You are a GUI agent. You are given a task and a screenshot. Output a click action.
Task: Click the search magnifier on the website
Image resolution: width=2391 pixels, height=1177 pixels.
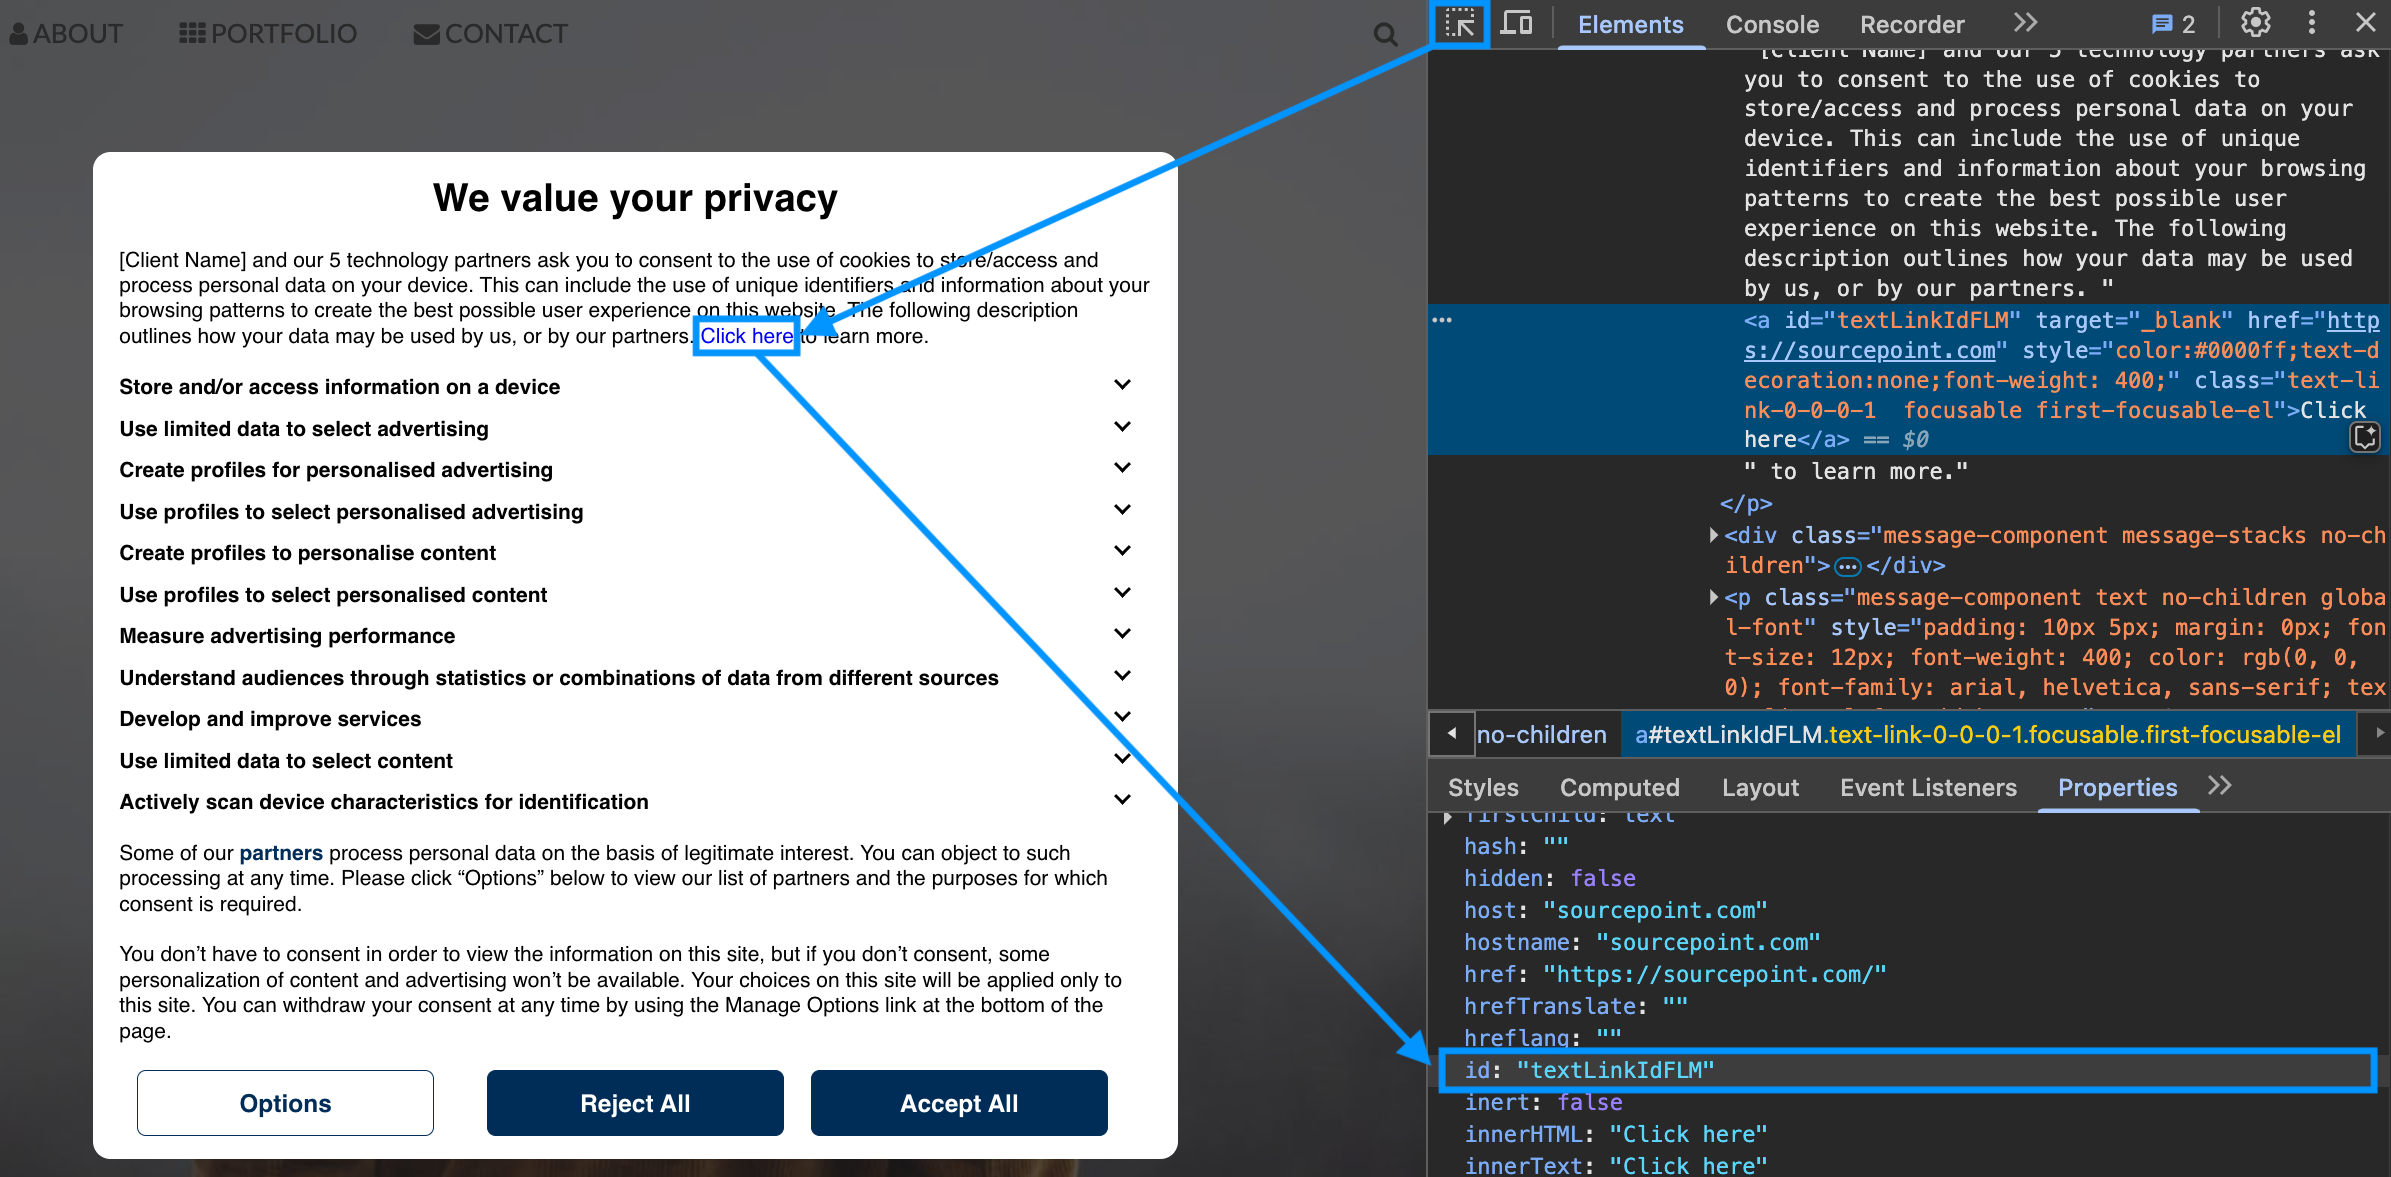[1385, 35]
